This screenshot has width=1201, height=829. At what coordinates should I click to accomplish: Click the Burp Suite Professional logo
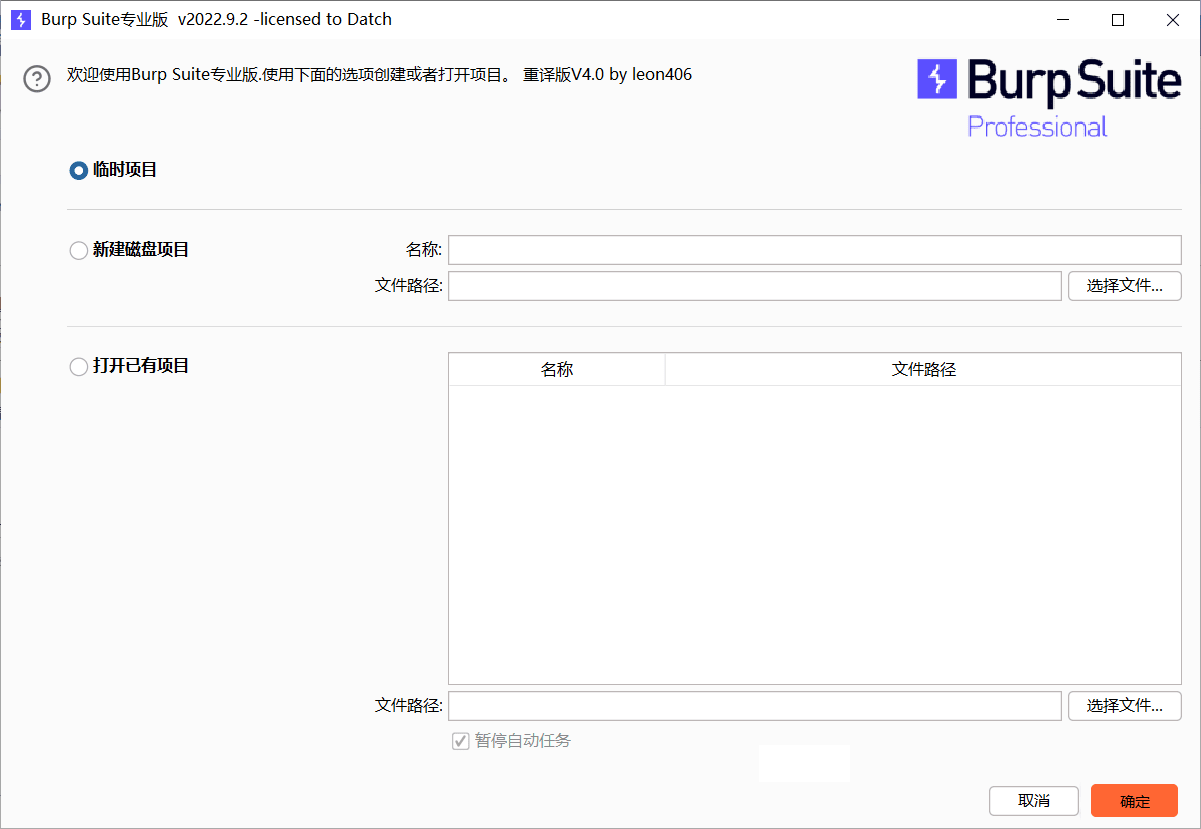[1049, 98]
